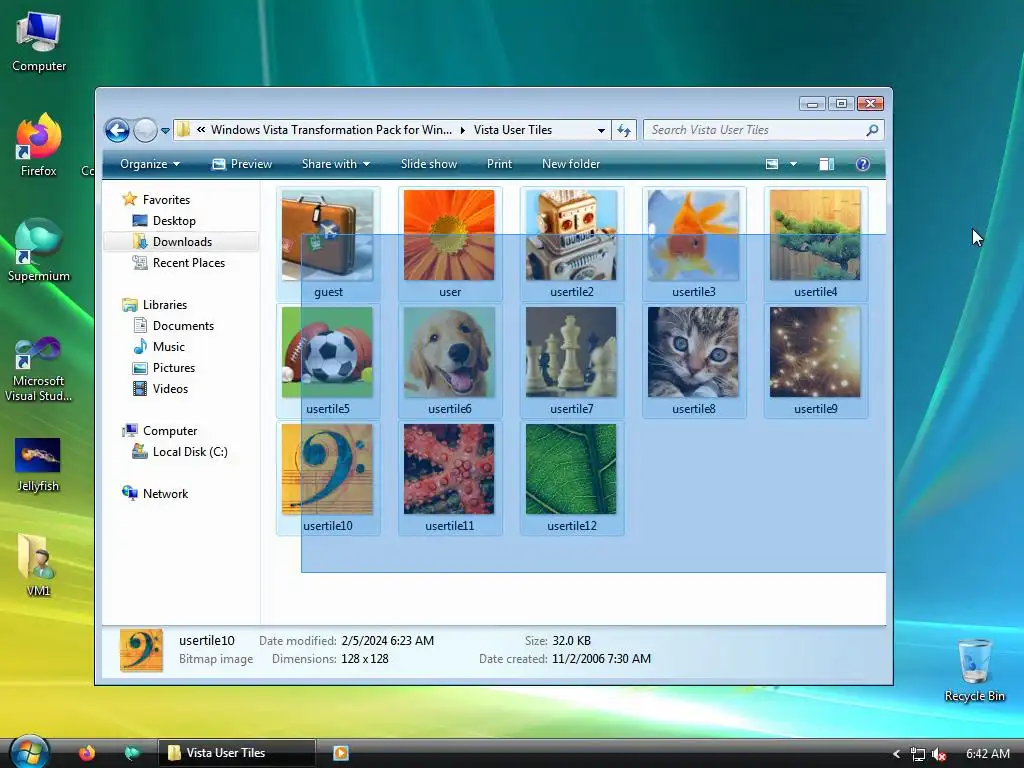Select the usertile4 bonsai image
The image size is (1024, 768).
coord(815,236)
